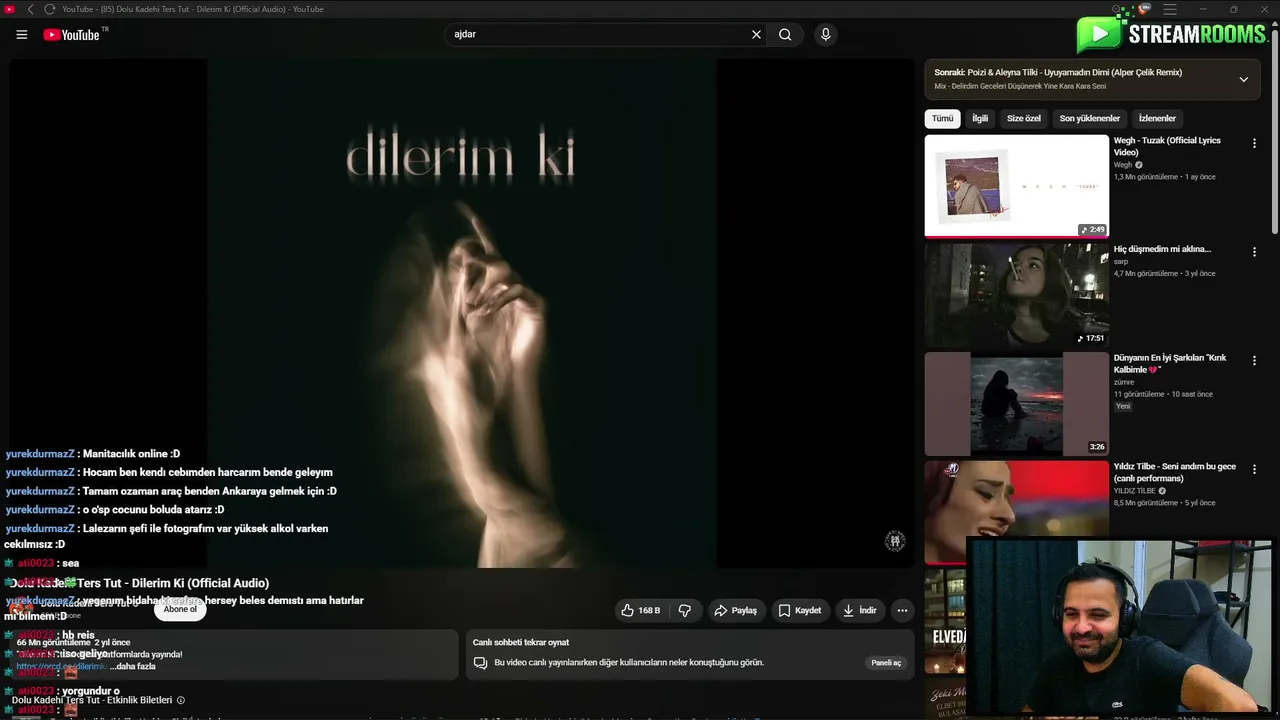Open options menu for Hiç düşmedim mi aklına
Viewport: 1280px width, 720px height.
[x=1254, y=252]
